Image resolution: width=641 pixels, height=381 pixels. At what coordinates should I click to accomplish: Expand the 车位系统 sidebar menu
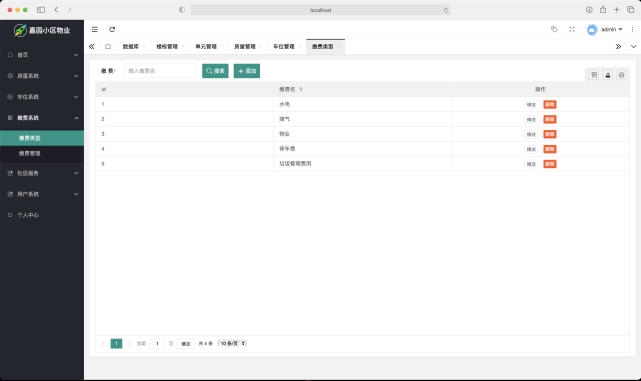click(42, 97)
